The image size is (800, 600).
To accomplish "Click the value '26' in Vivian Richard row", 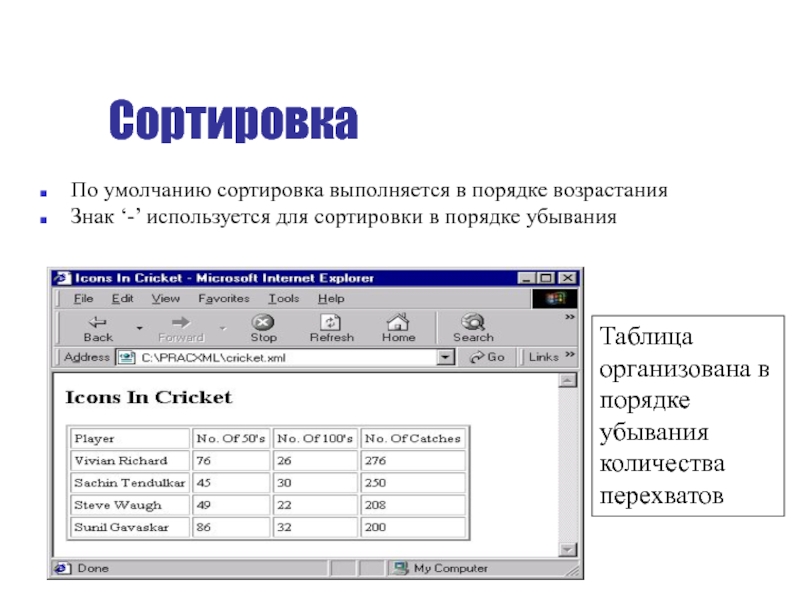I will 284,461.
